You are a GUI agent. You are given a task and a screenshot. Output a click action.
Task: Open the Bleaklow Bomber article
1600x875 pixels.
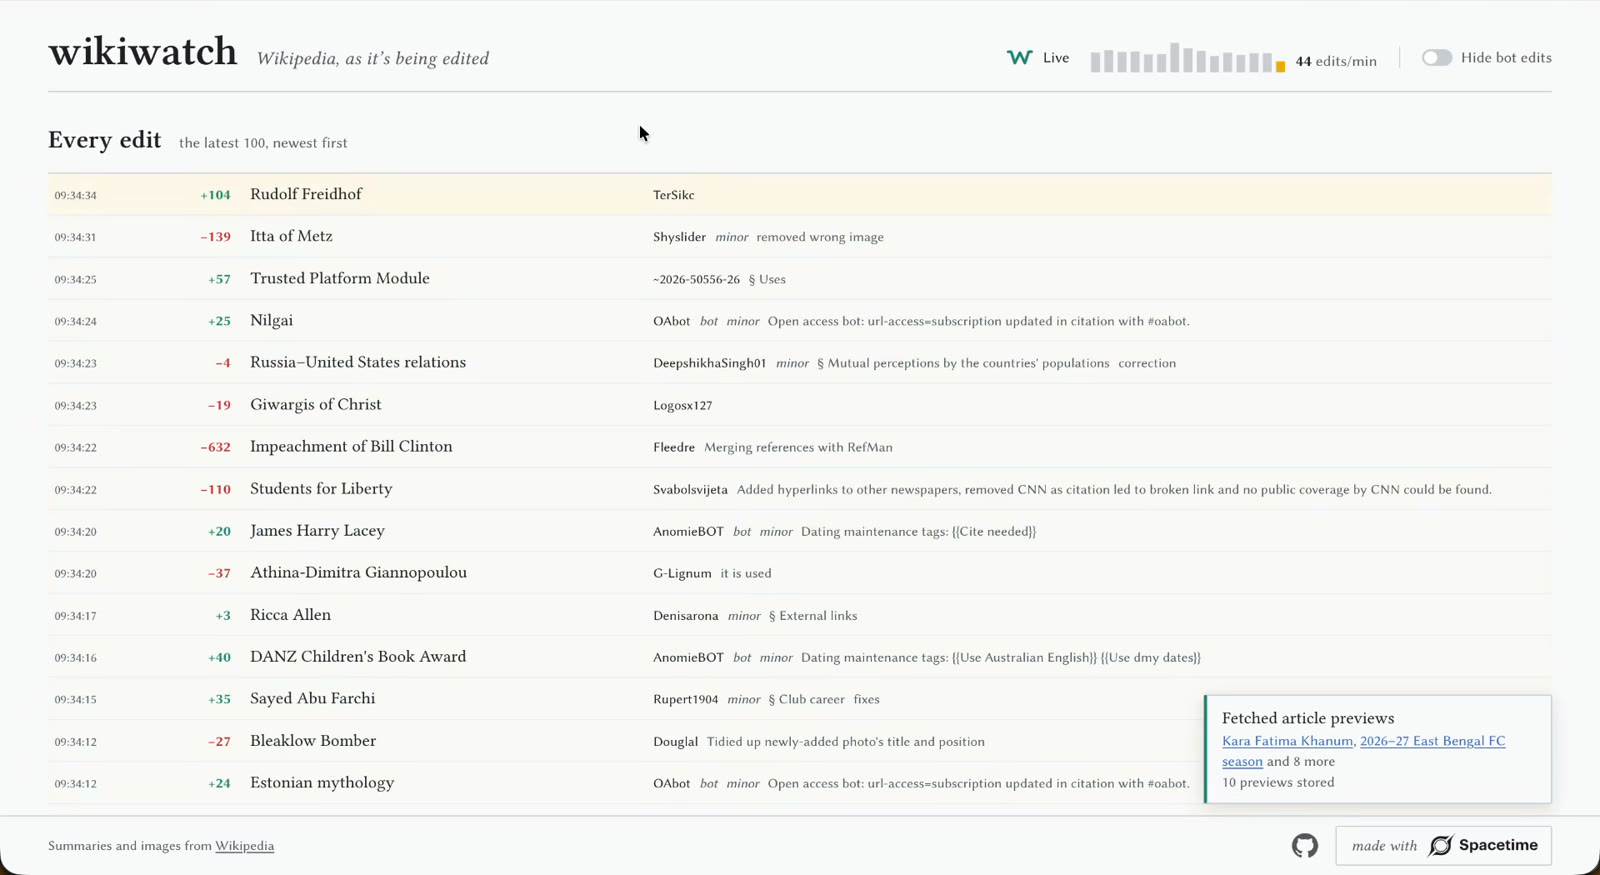click(313, 740)
